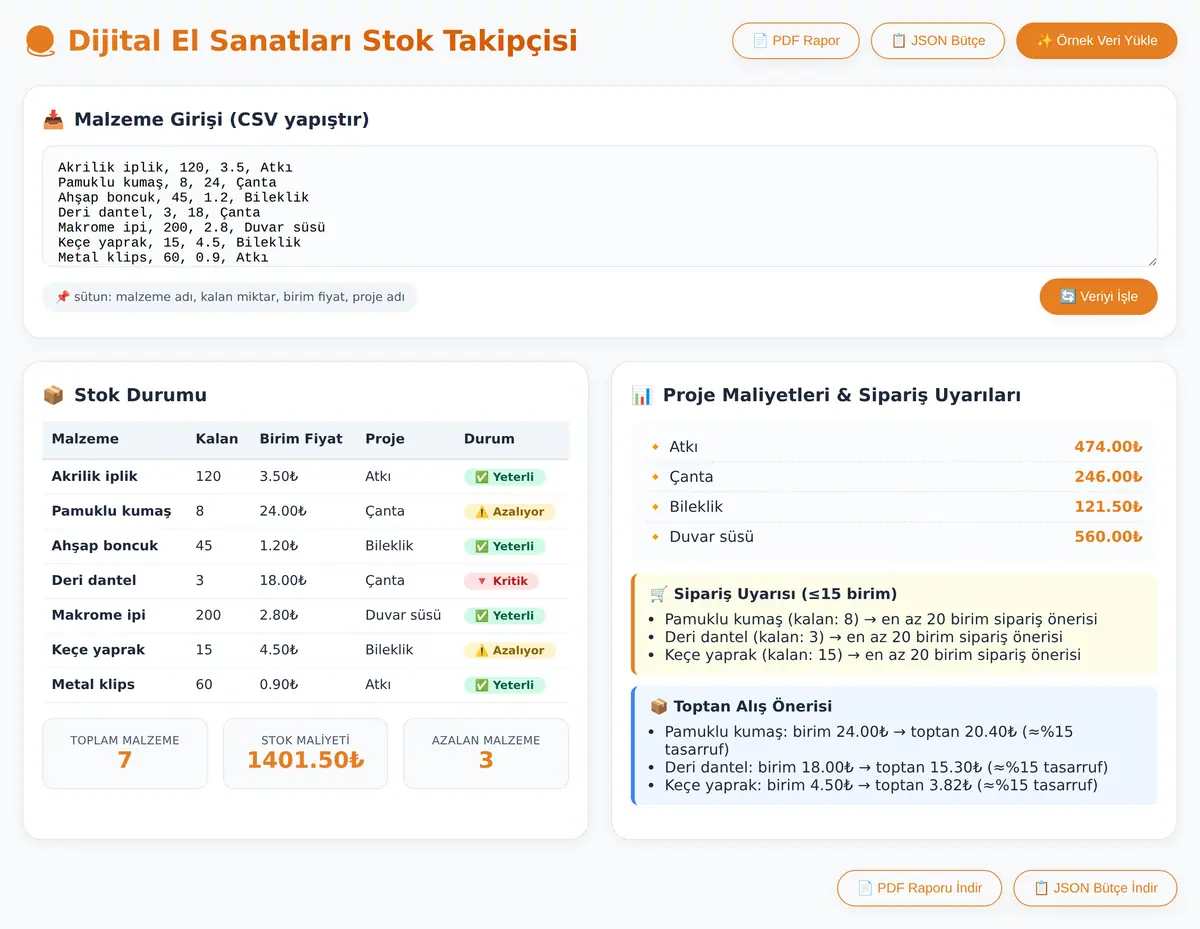Click the Duvar süsü cost value 560.00₺
Viewport: 1200px width, 929px height.
click(x=1108, y=537)
